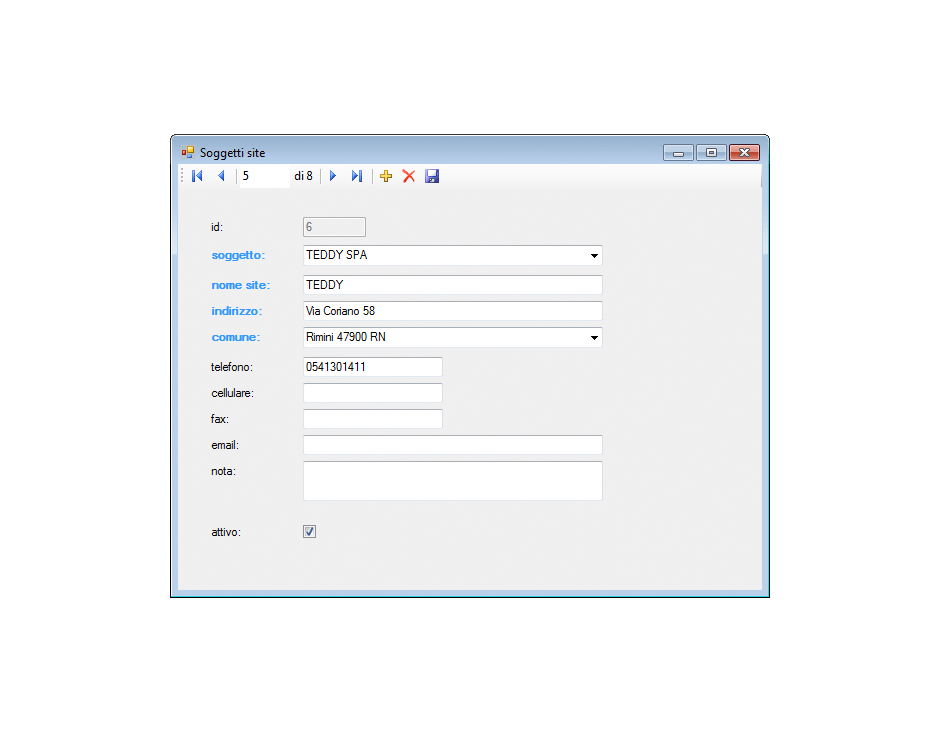The height and width of the screenshot is (732, 940).
Task: Go to the first record
Action: 197,176
